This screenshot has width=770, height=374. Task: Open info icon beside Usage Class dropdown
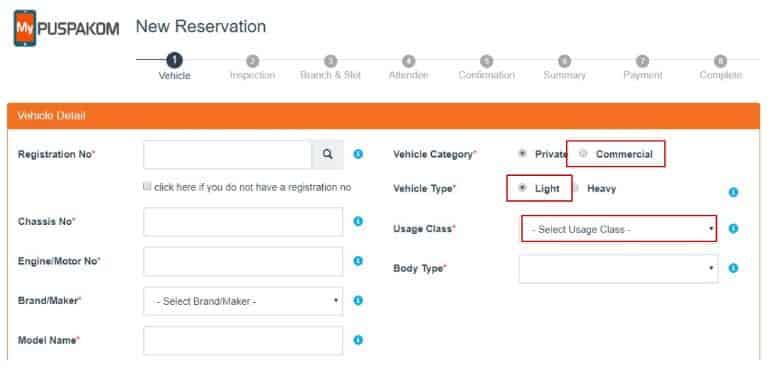(x=733, y=229)
